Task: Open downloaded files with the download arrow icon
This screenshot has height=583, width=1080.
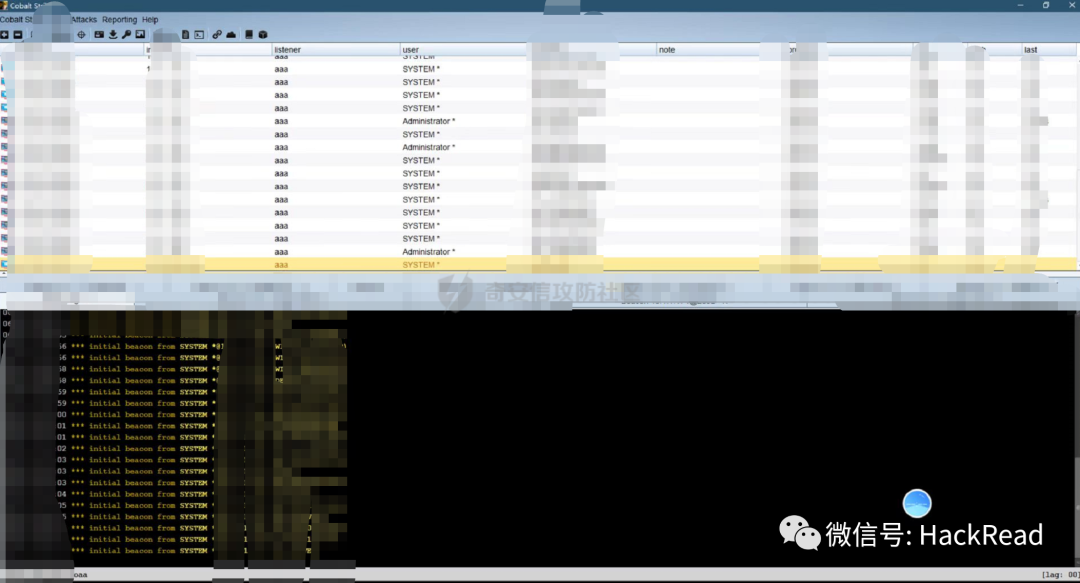Action: click(113, 34)
